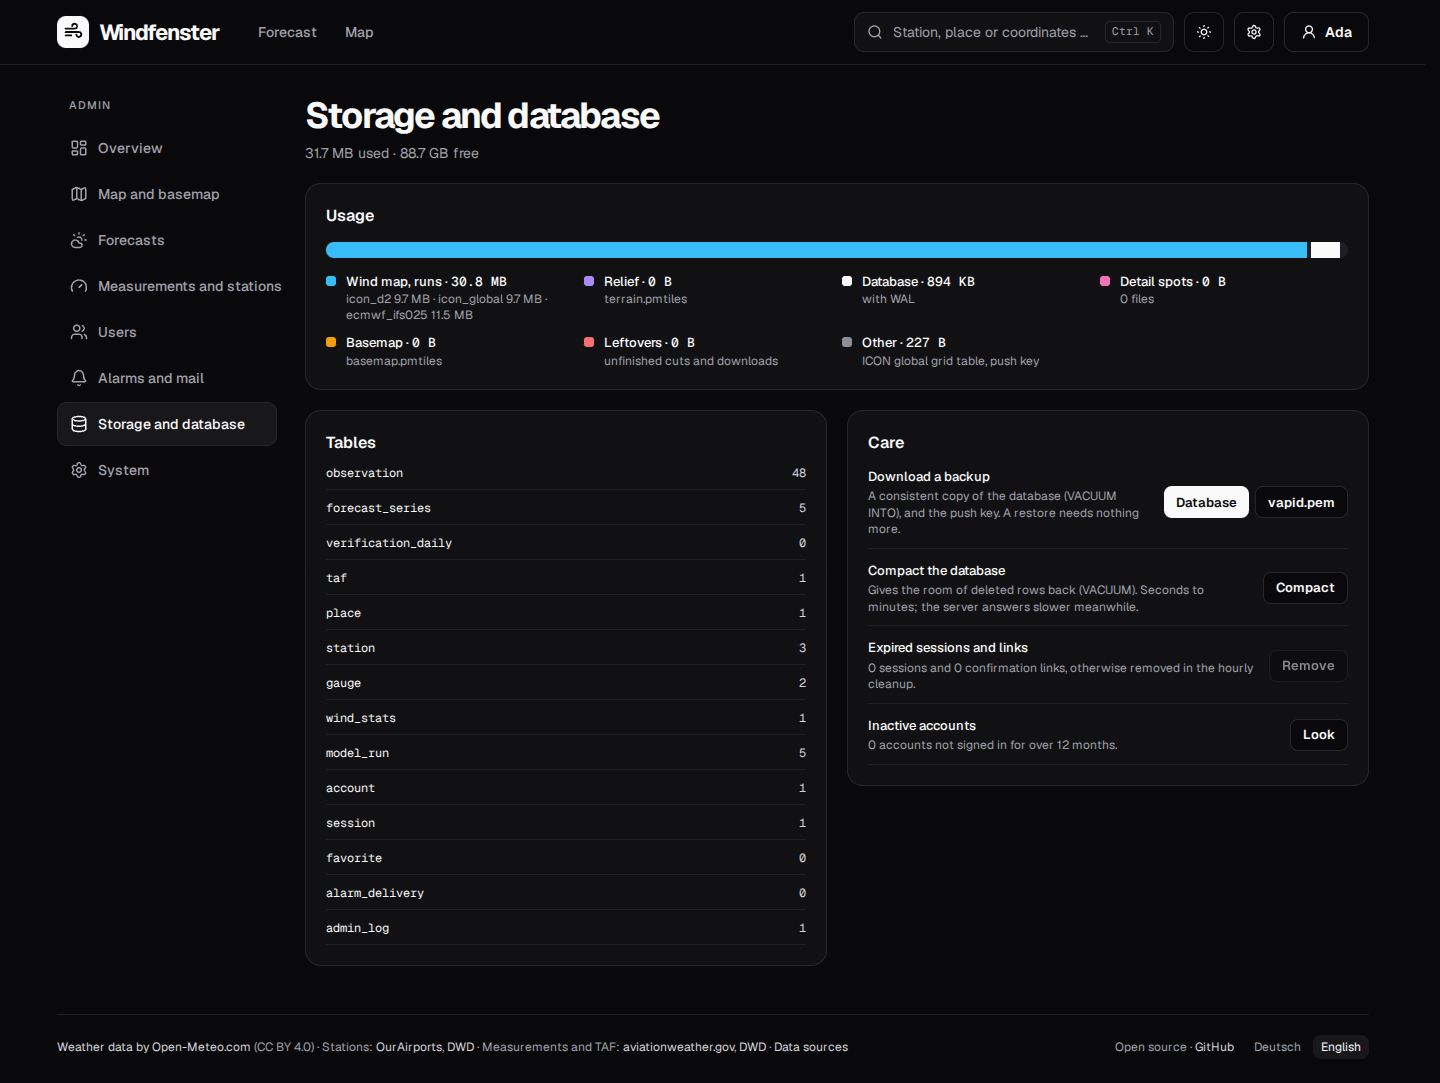Screen dimensions: 1440x1083
Task: Open the Map top navigation item
Action: tap(359, 32)
